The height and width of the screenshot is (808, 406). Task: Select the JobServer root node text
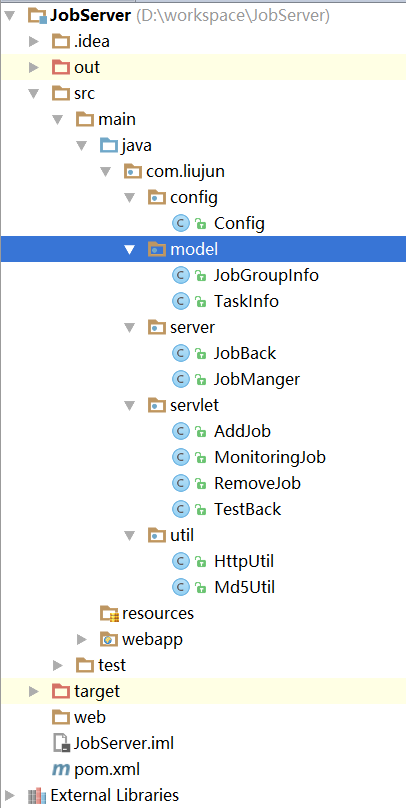click(x=90, y=16)
